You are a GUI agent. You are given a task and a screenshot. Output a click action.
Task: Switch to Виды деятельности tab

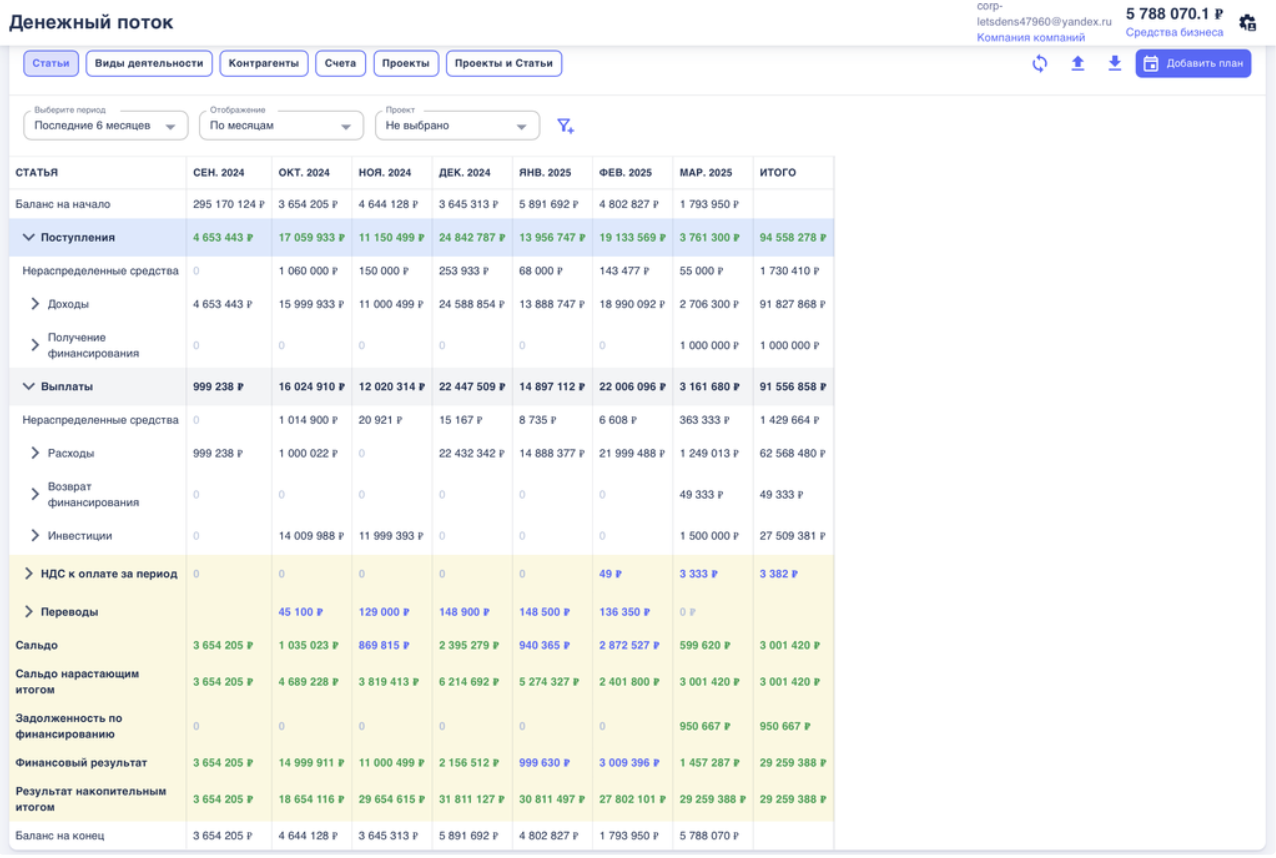[149, 64]
